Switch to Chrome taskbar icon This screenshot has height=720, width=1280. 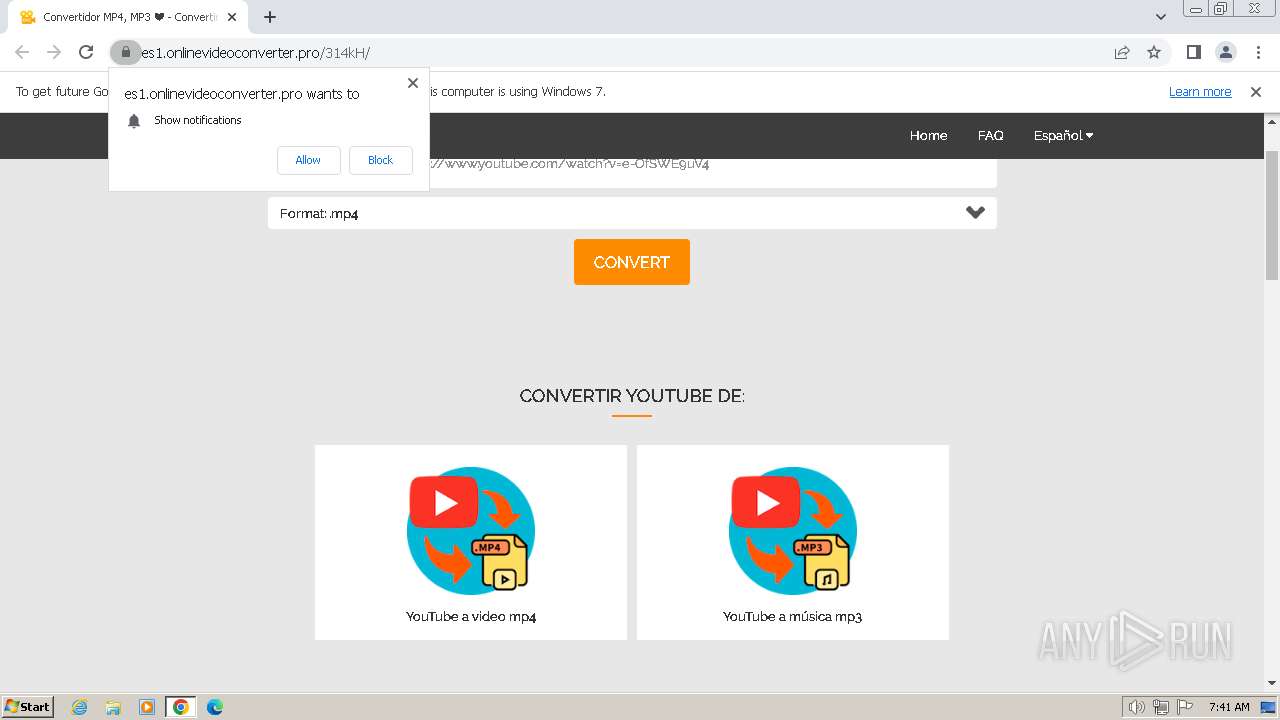click(181, 707)
